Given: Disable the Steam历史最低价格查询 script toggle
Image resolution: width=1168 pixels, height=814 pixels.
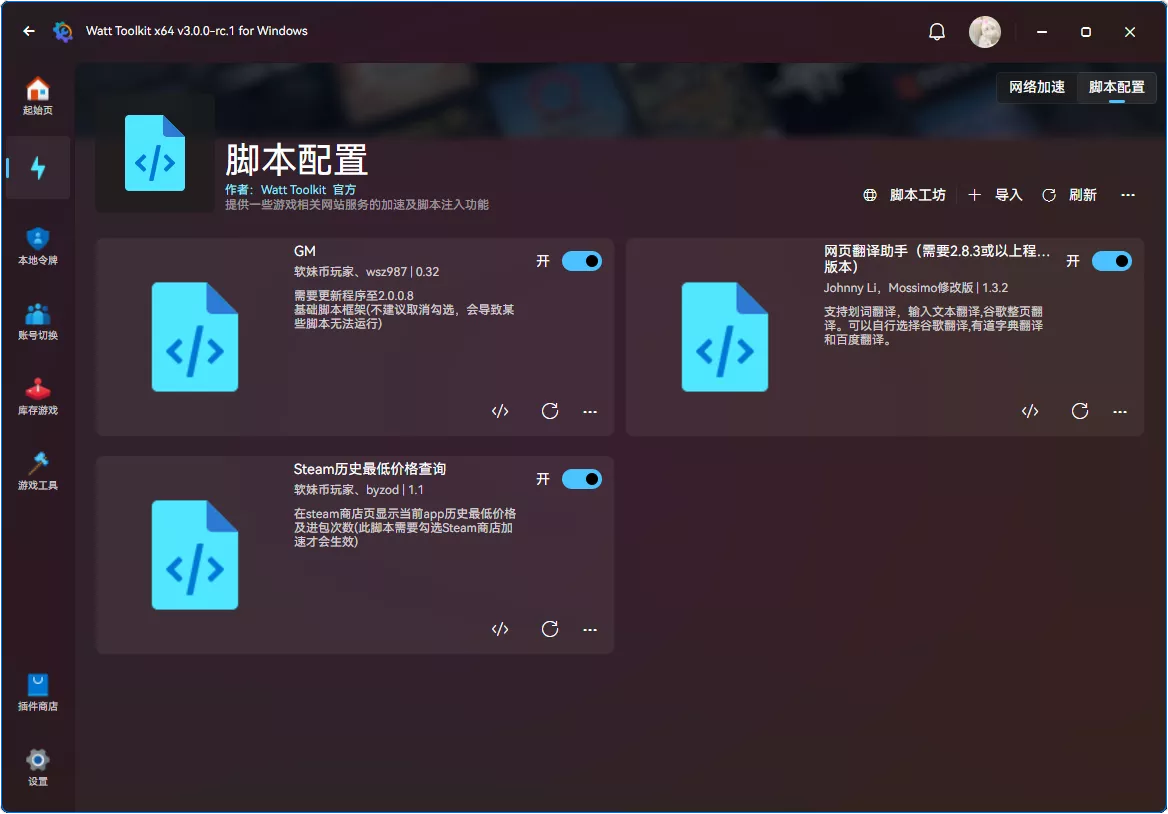Looking at the screenshot, I should 582,478.
